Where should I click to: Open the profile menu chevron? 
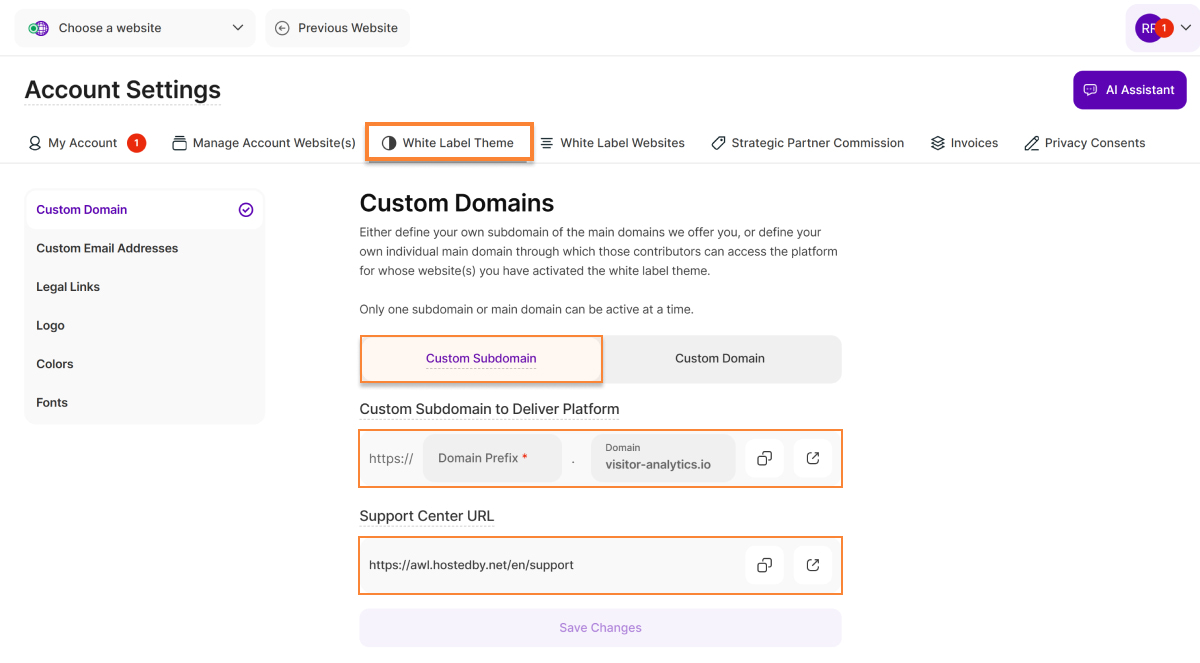[1186, 28]
